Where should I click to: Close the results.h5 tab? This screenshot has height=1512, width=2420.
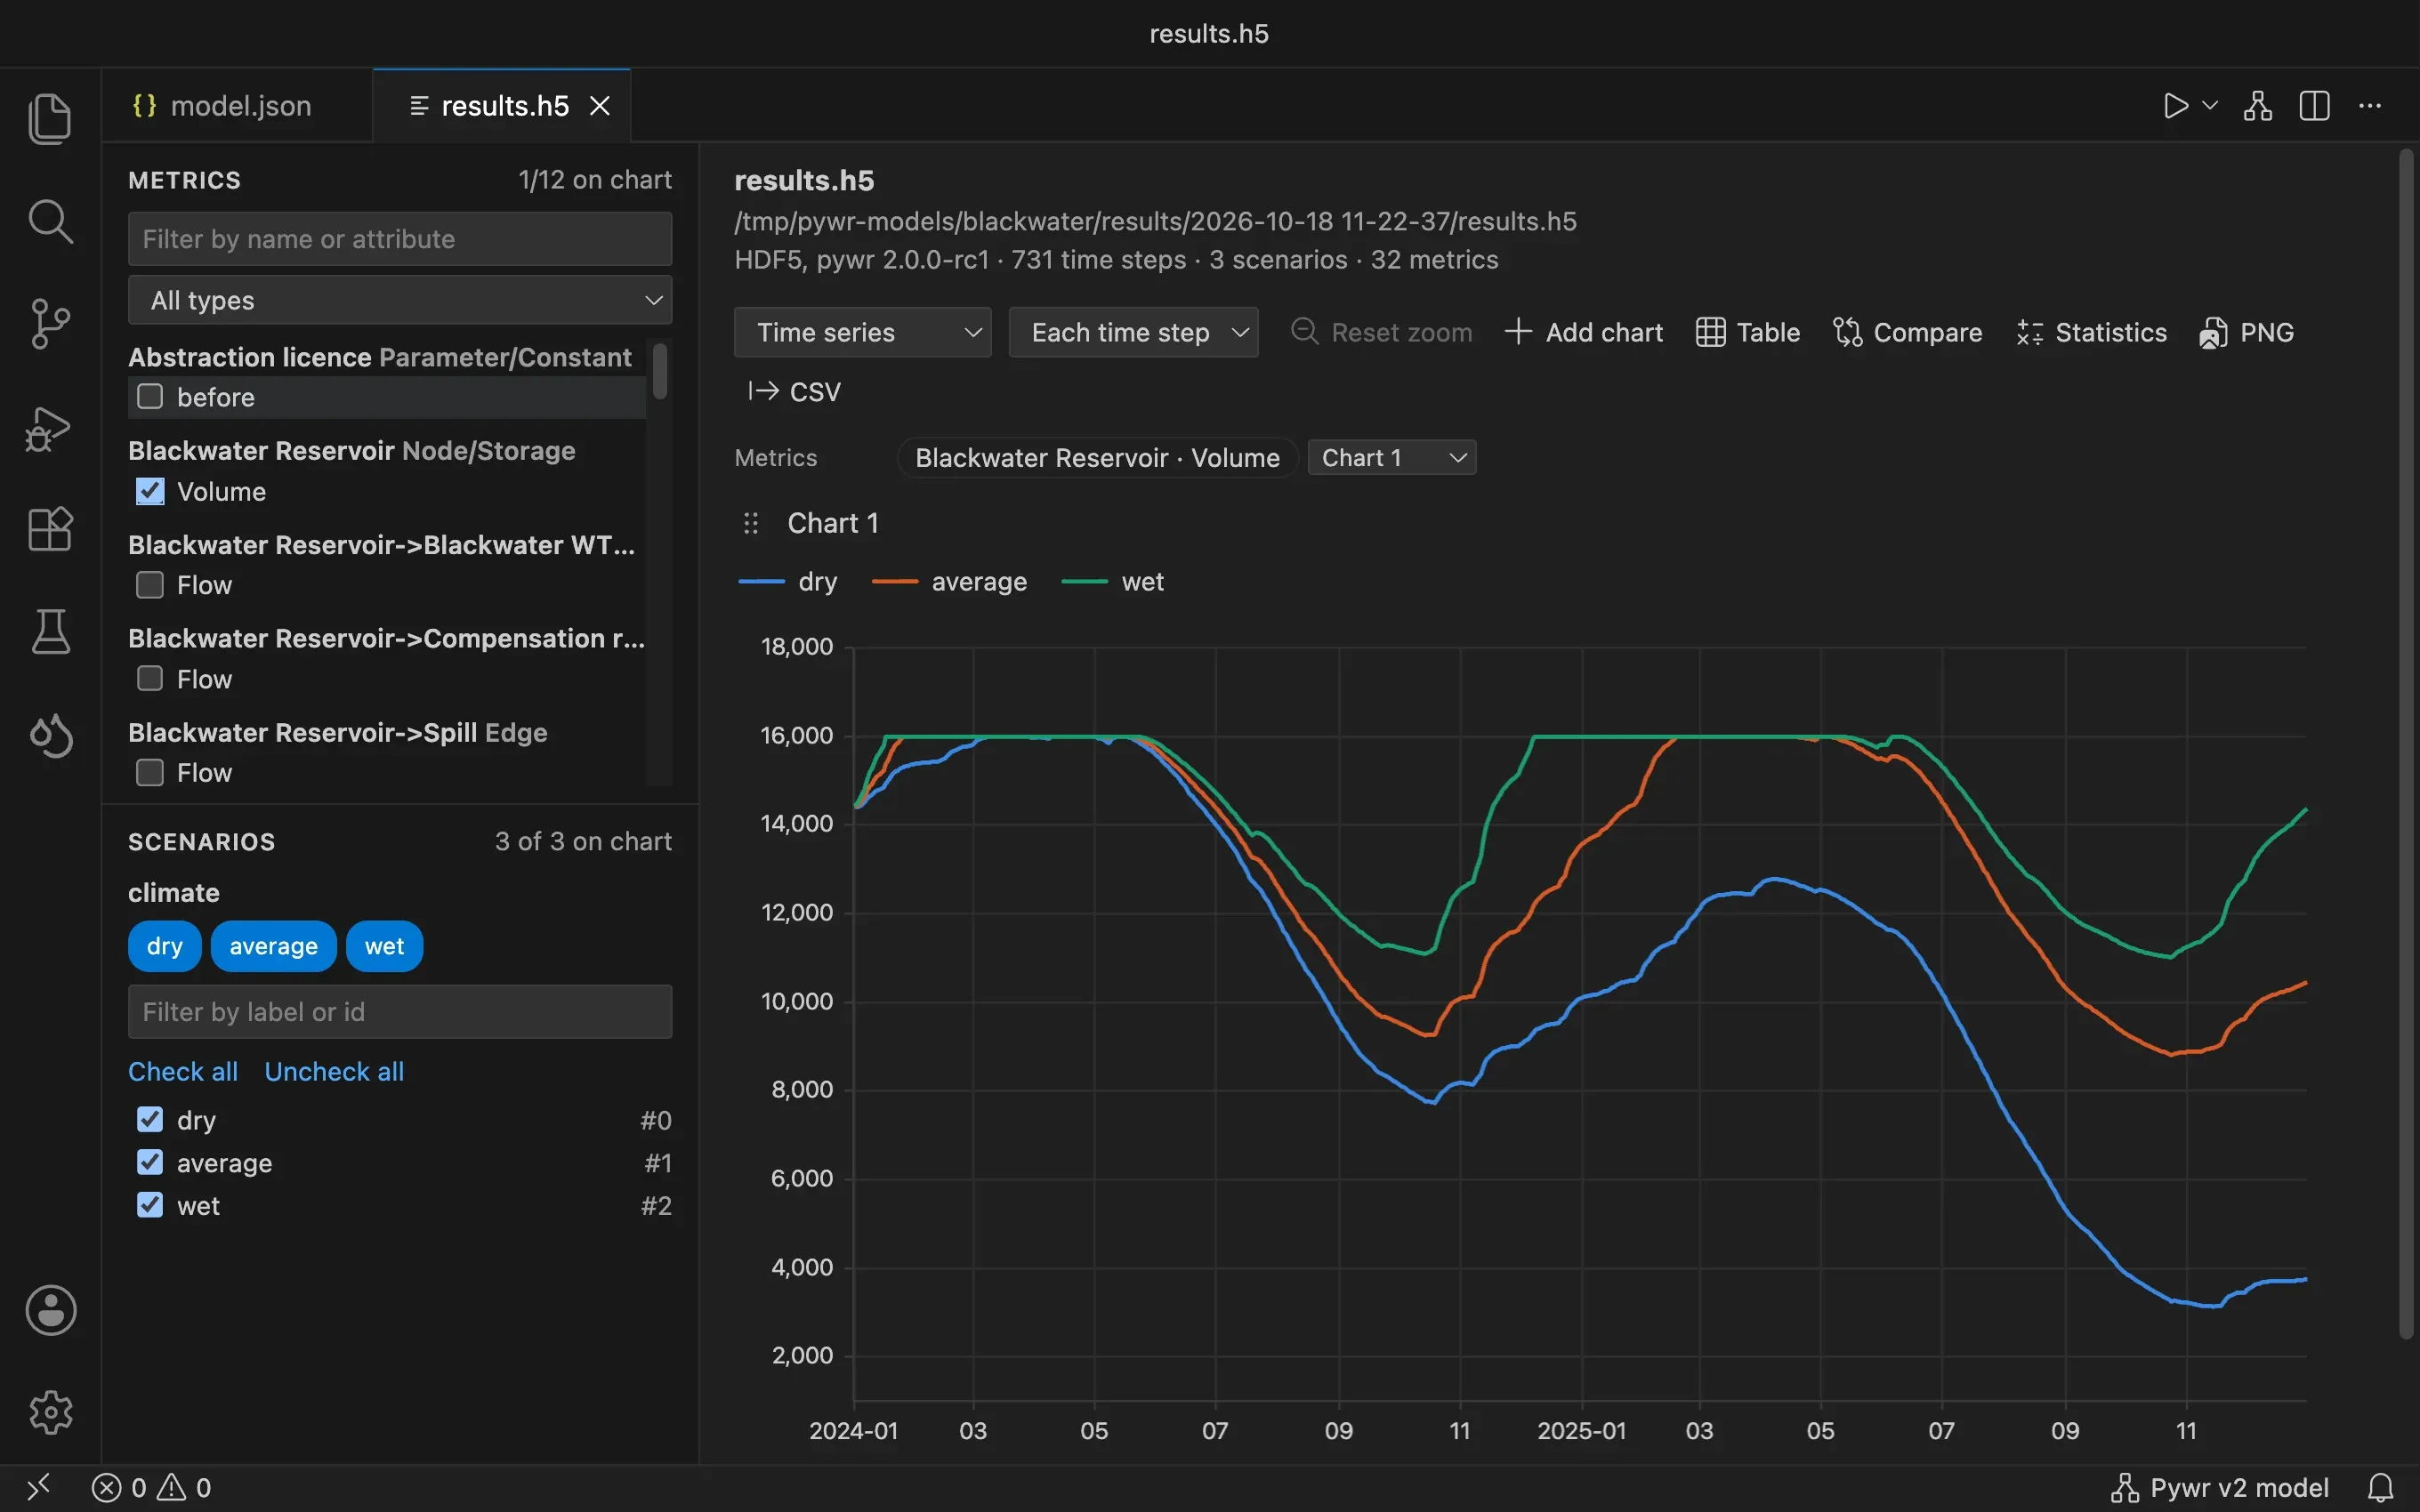600,106
